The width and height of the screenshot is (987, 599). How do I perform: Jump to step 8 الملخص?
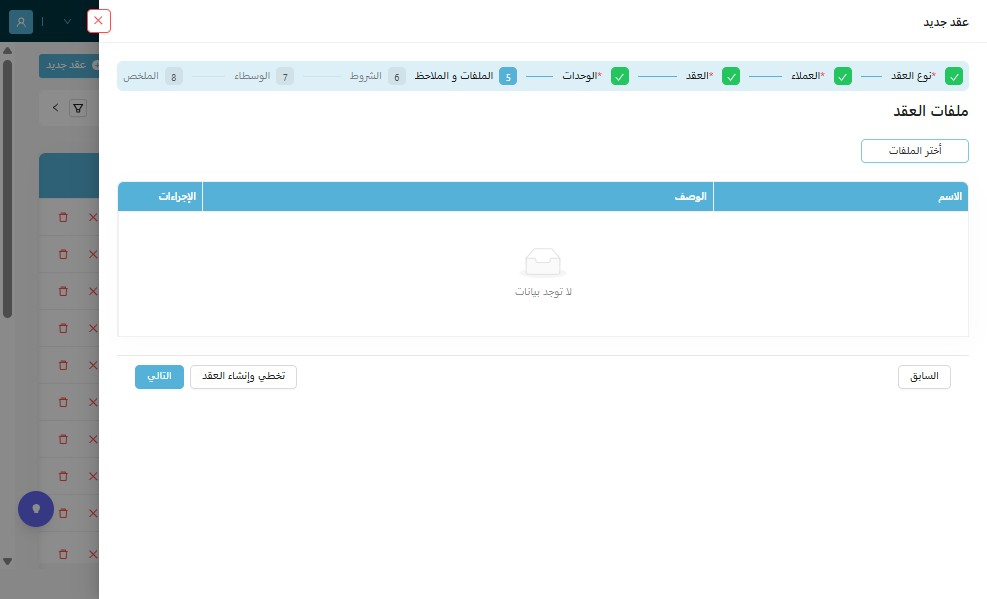tap(153, 76)
